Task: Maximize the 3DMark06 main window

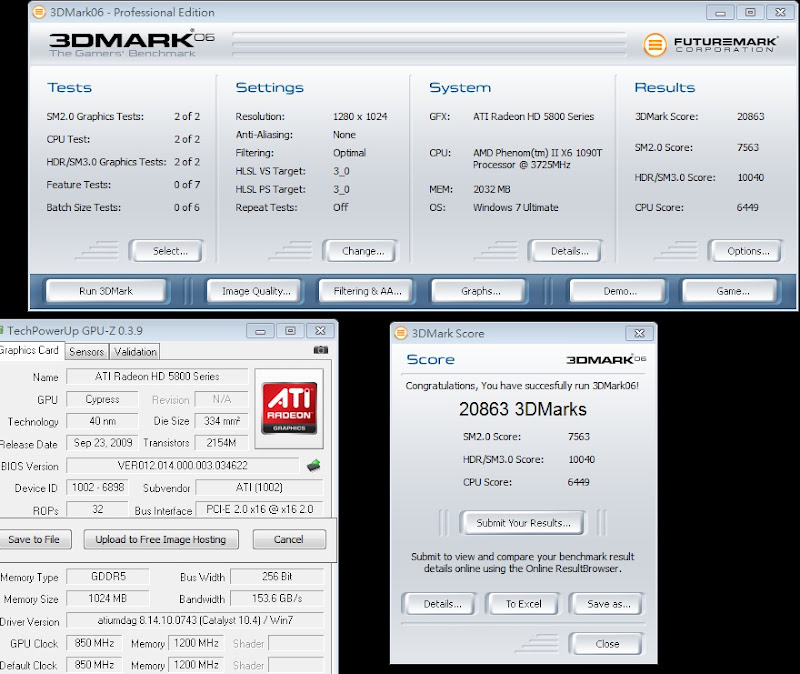Action: coord(750,13)
